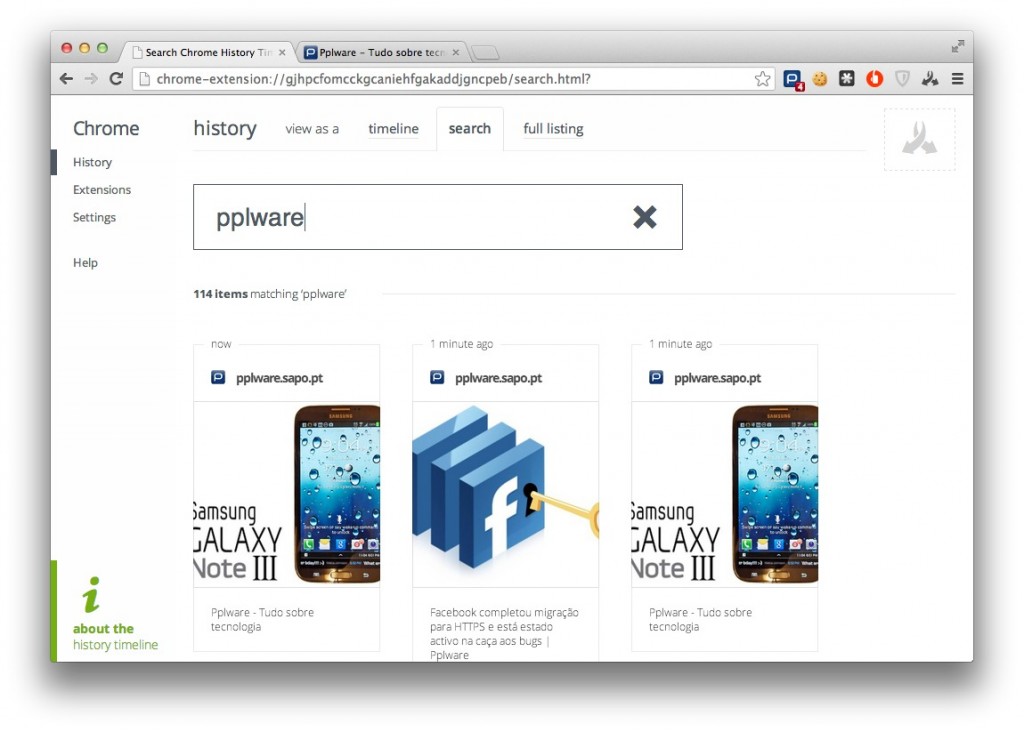The height and width of the screenshot is (732, 1024).
Task: Select the timeline view tab
Action: click(393, 129)
